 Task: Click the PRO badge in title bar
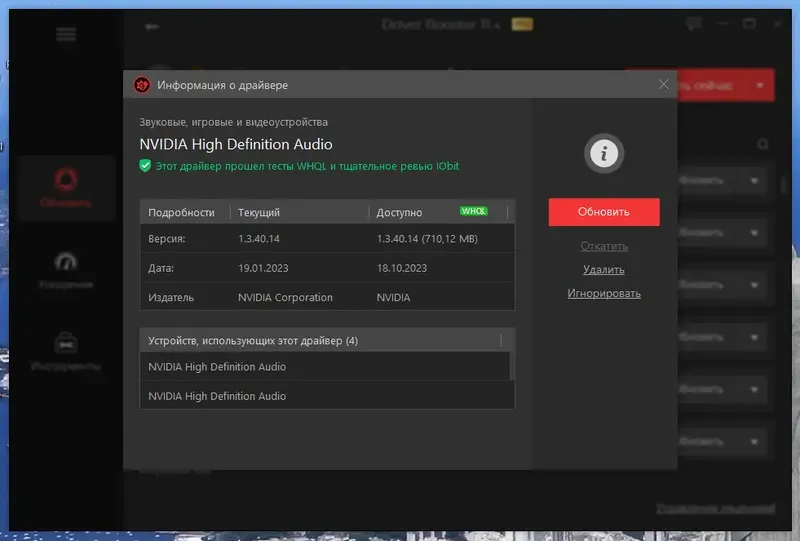(x=522, y=24)
